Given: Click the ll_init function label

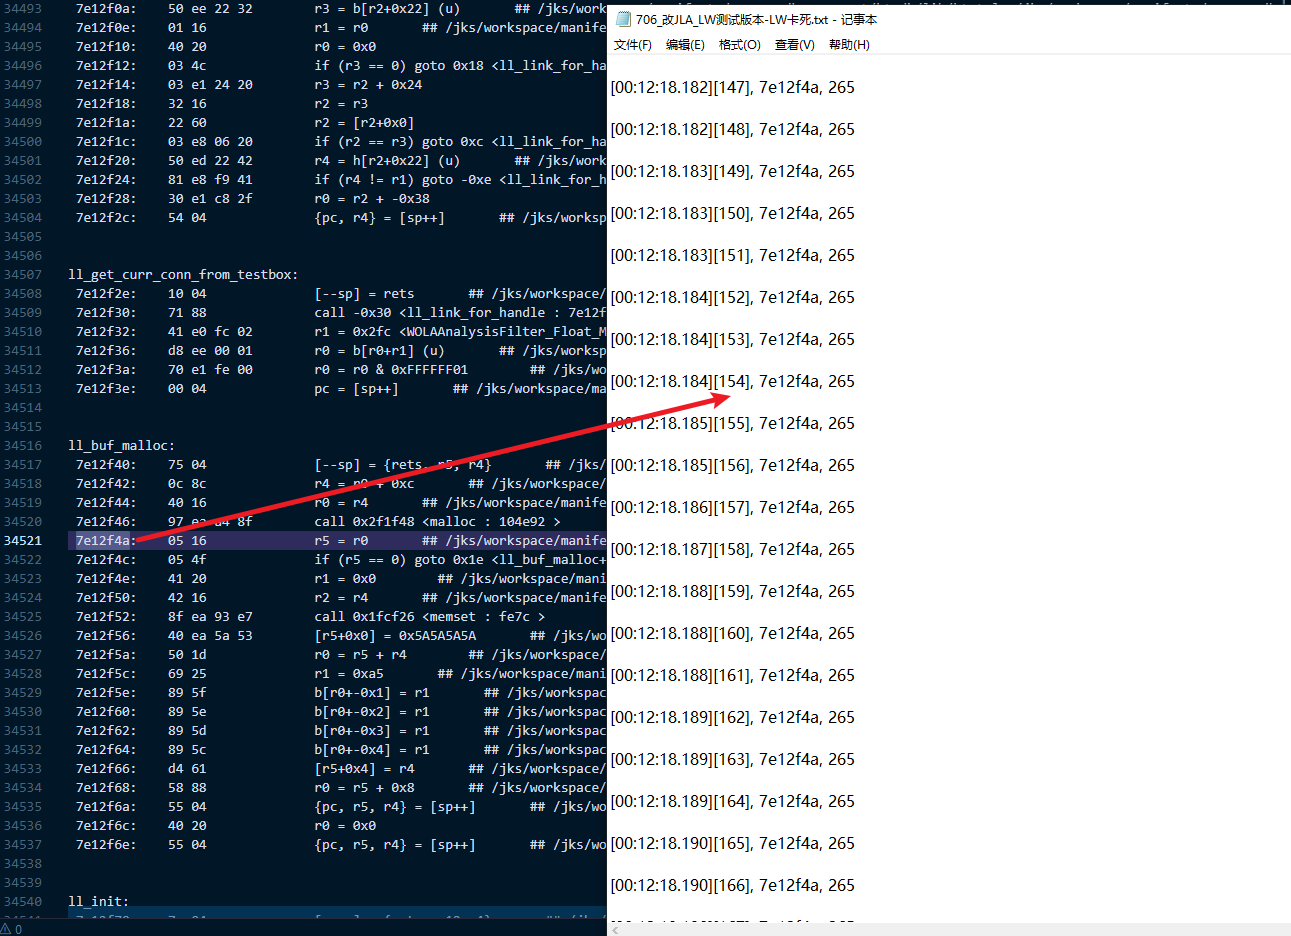Looking at the screenshot, I should (98, 901).
